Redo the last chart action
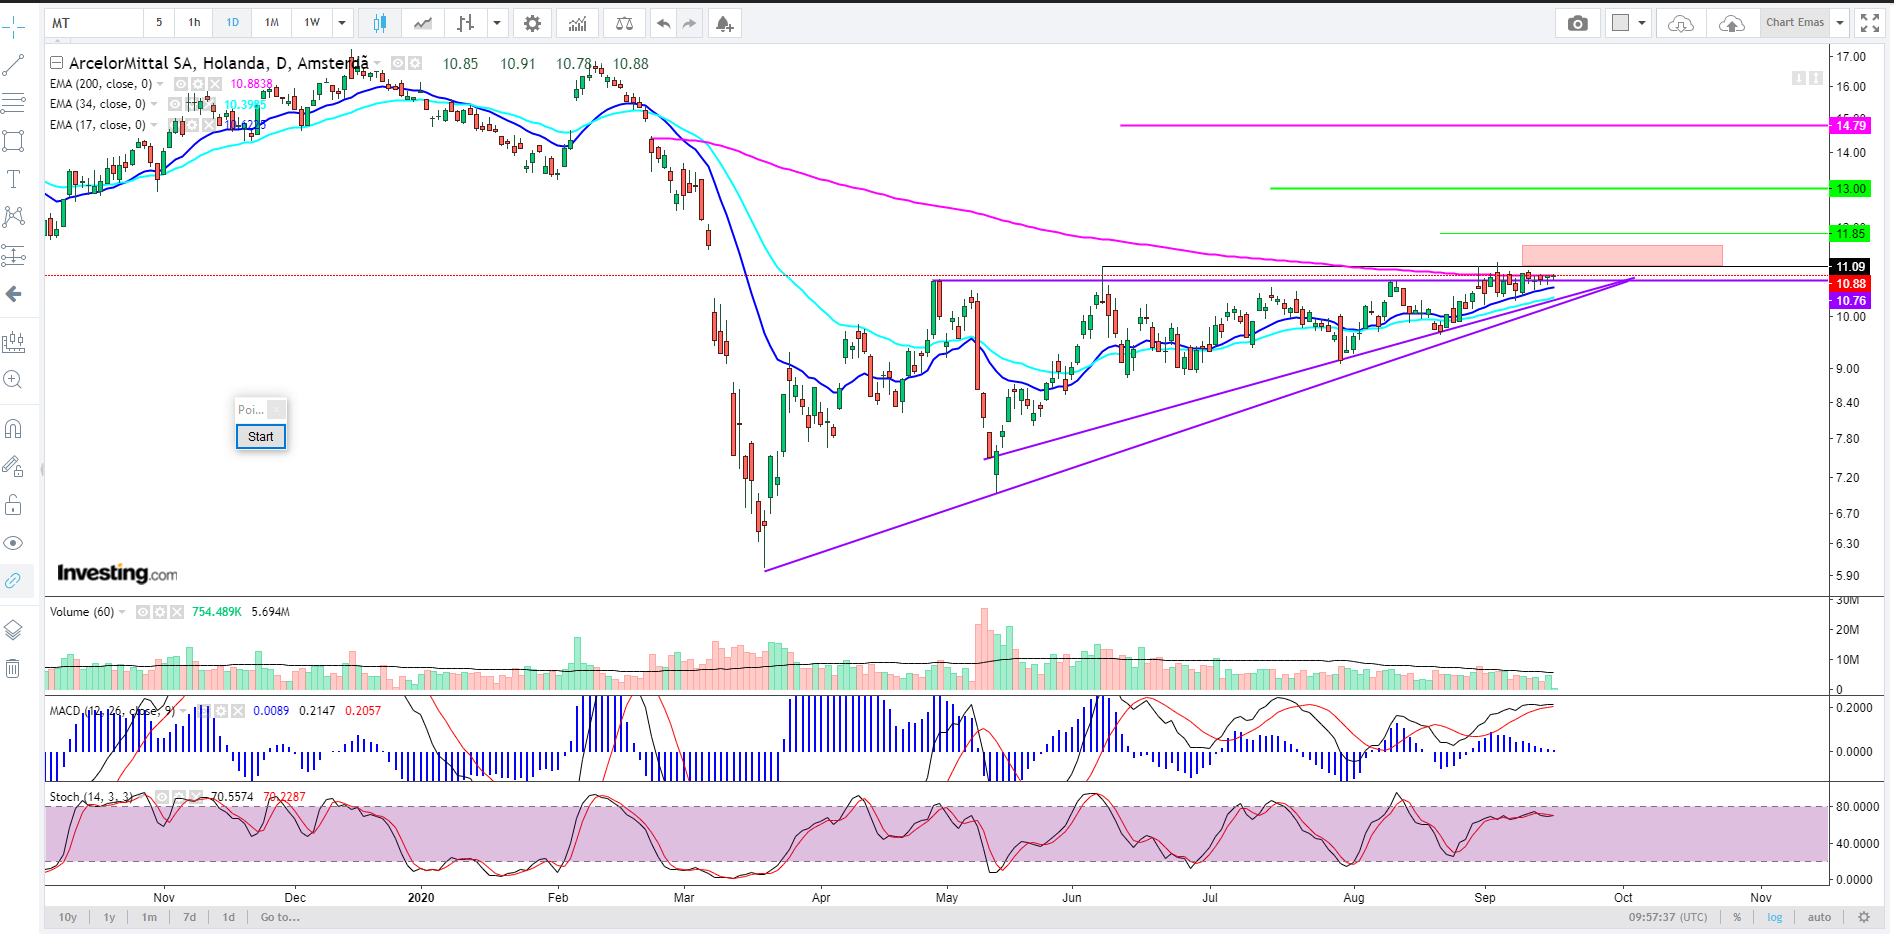 [690, 23]
